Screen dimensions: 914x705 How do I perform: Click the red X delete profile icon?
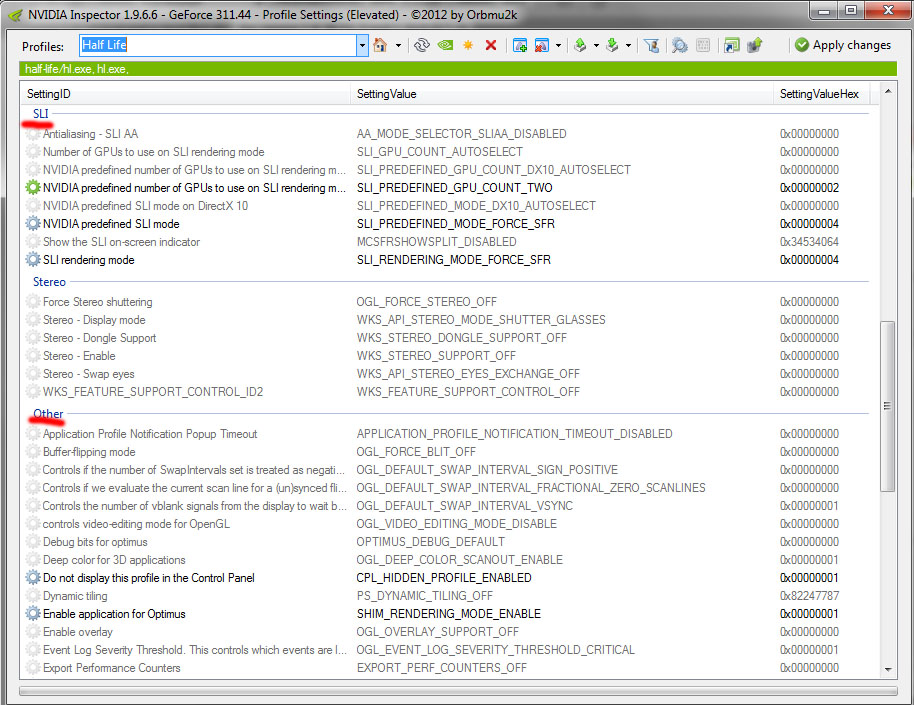pyautogui.click(x=491, y=45)
